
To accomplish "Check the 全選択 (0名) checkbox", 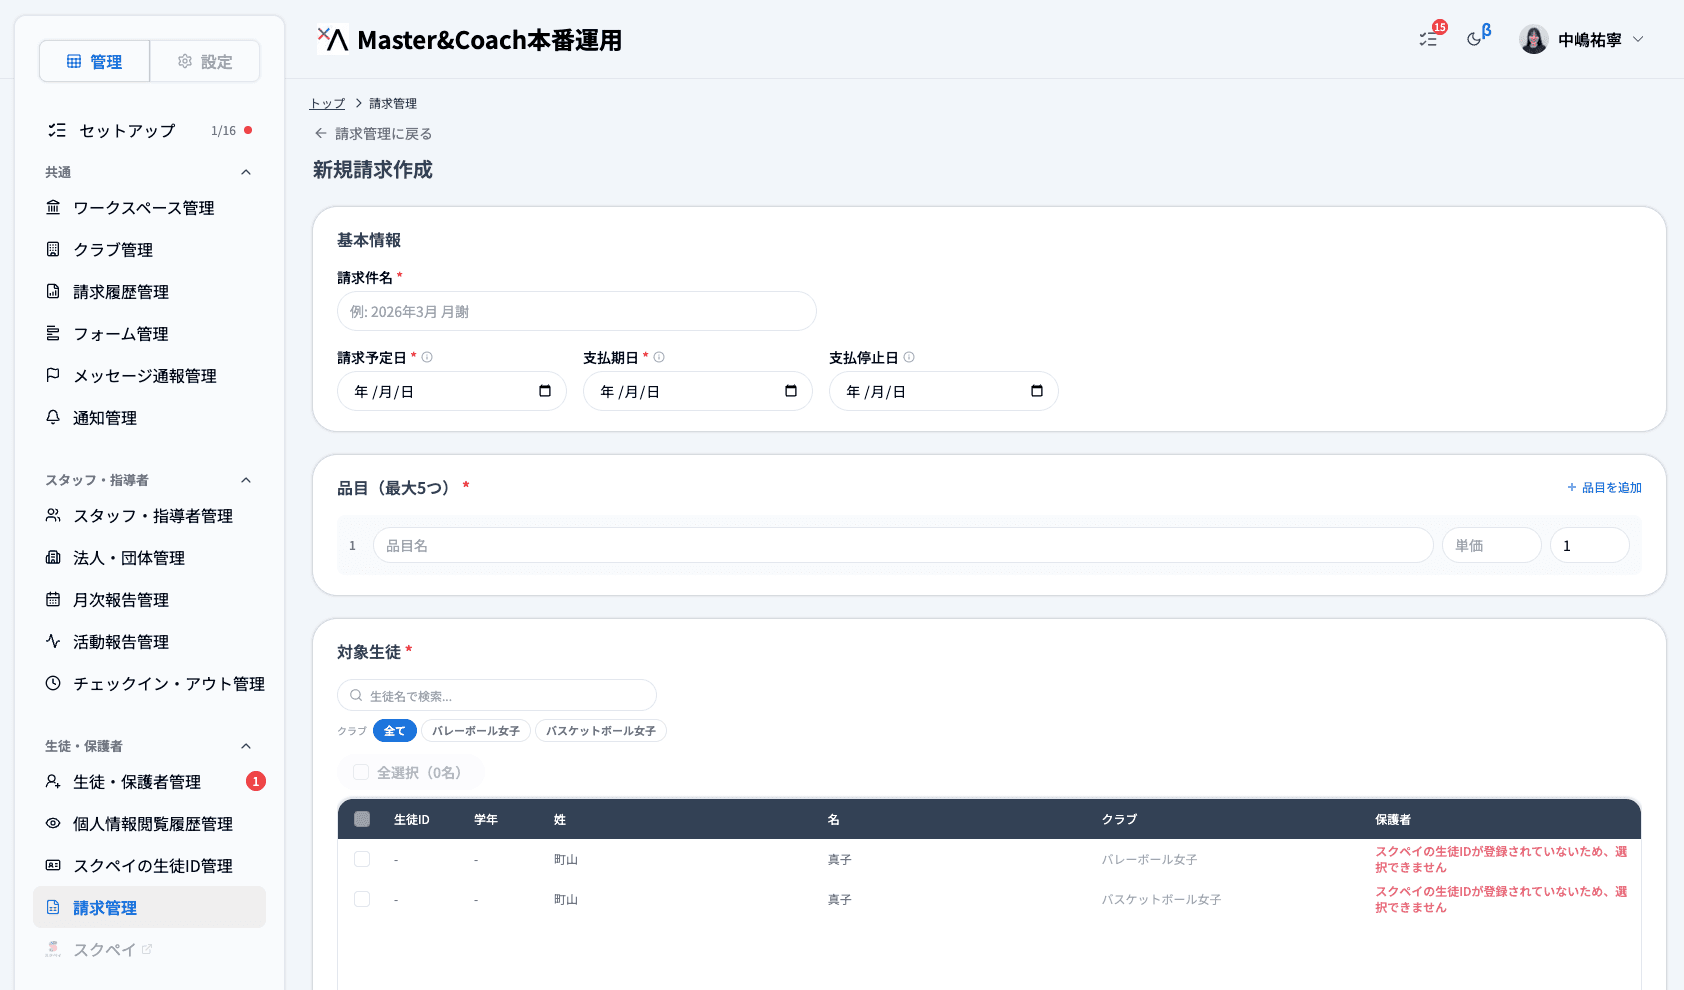I will [x=361, y=772].
